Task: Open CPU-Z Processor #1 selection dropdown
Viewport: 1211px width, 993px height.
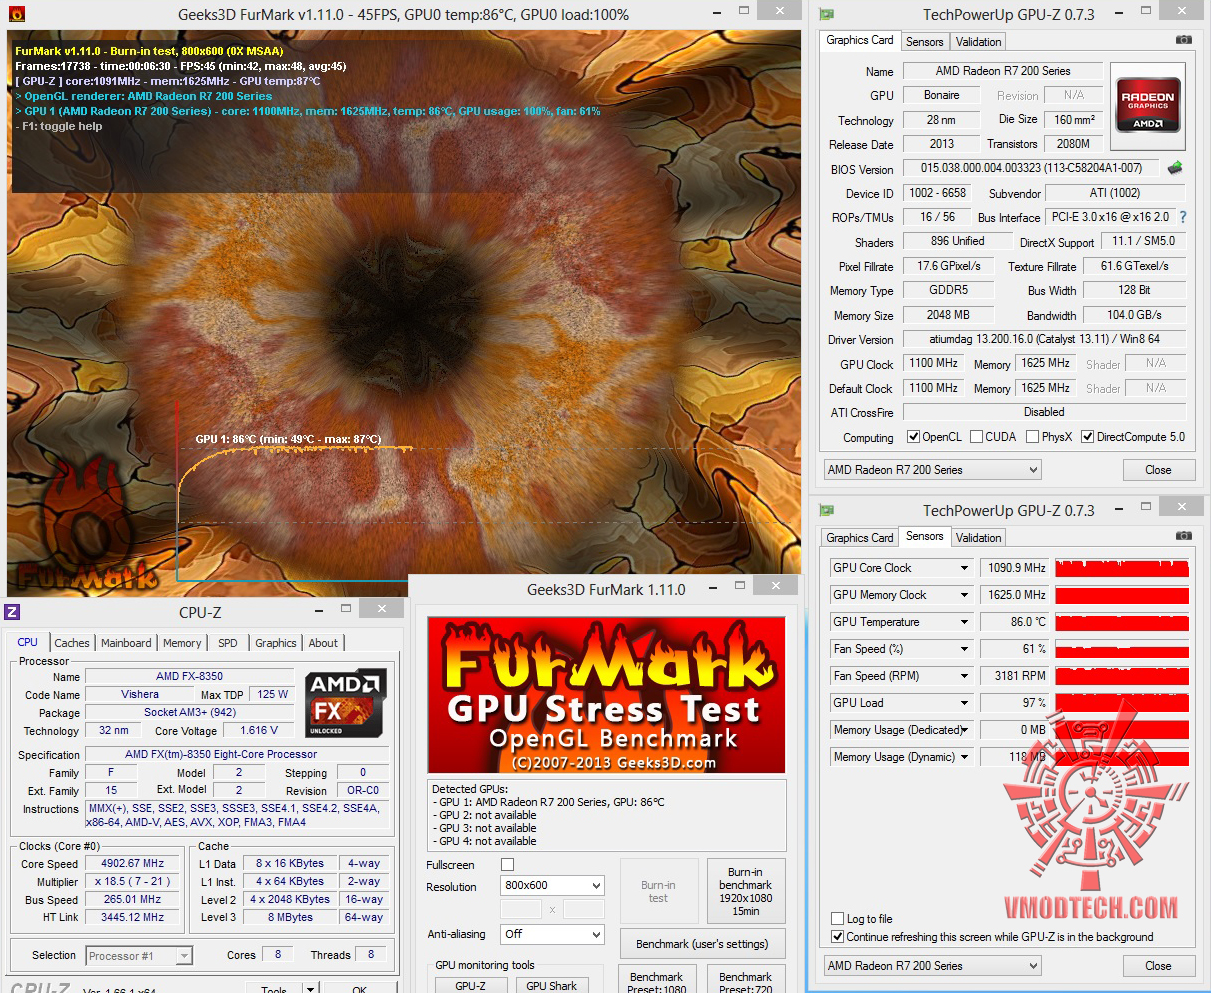Action: click(x=139, y=956)
